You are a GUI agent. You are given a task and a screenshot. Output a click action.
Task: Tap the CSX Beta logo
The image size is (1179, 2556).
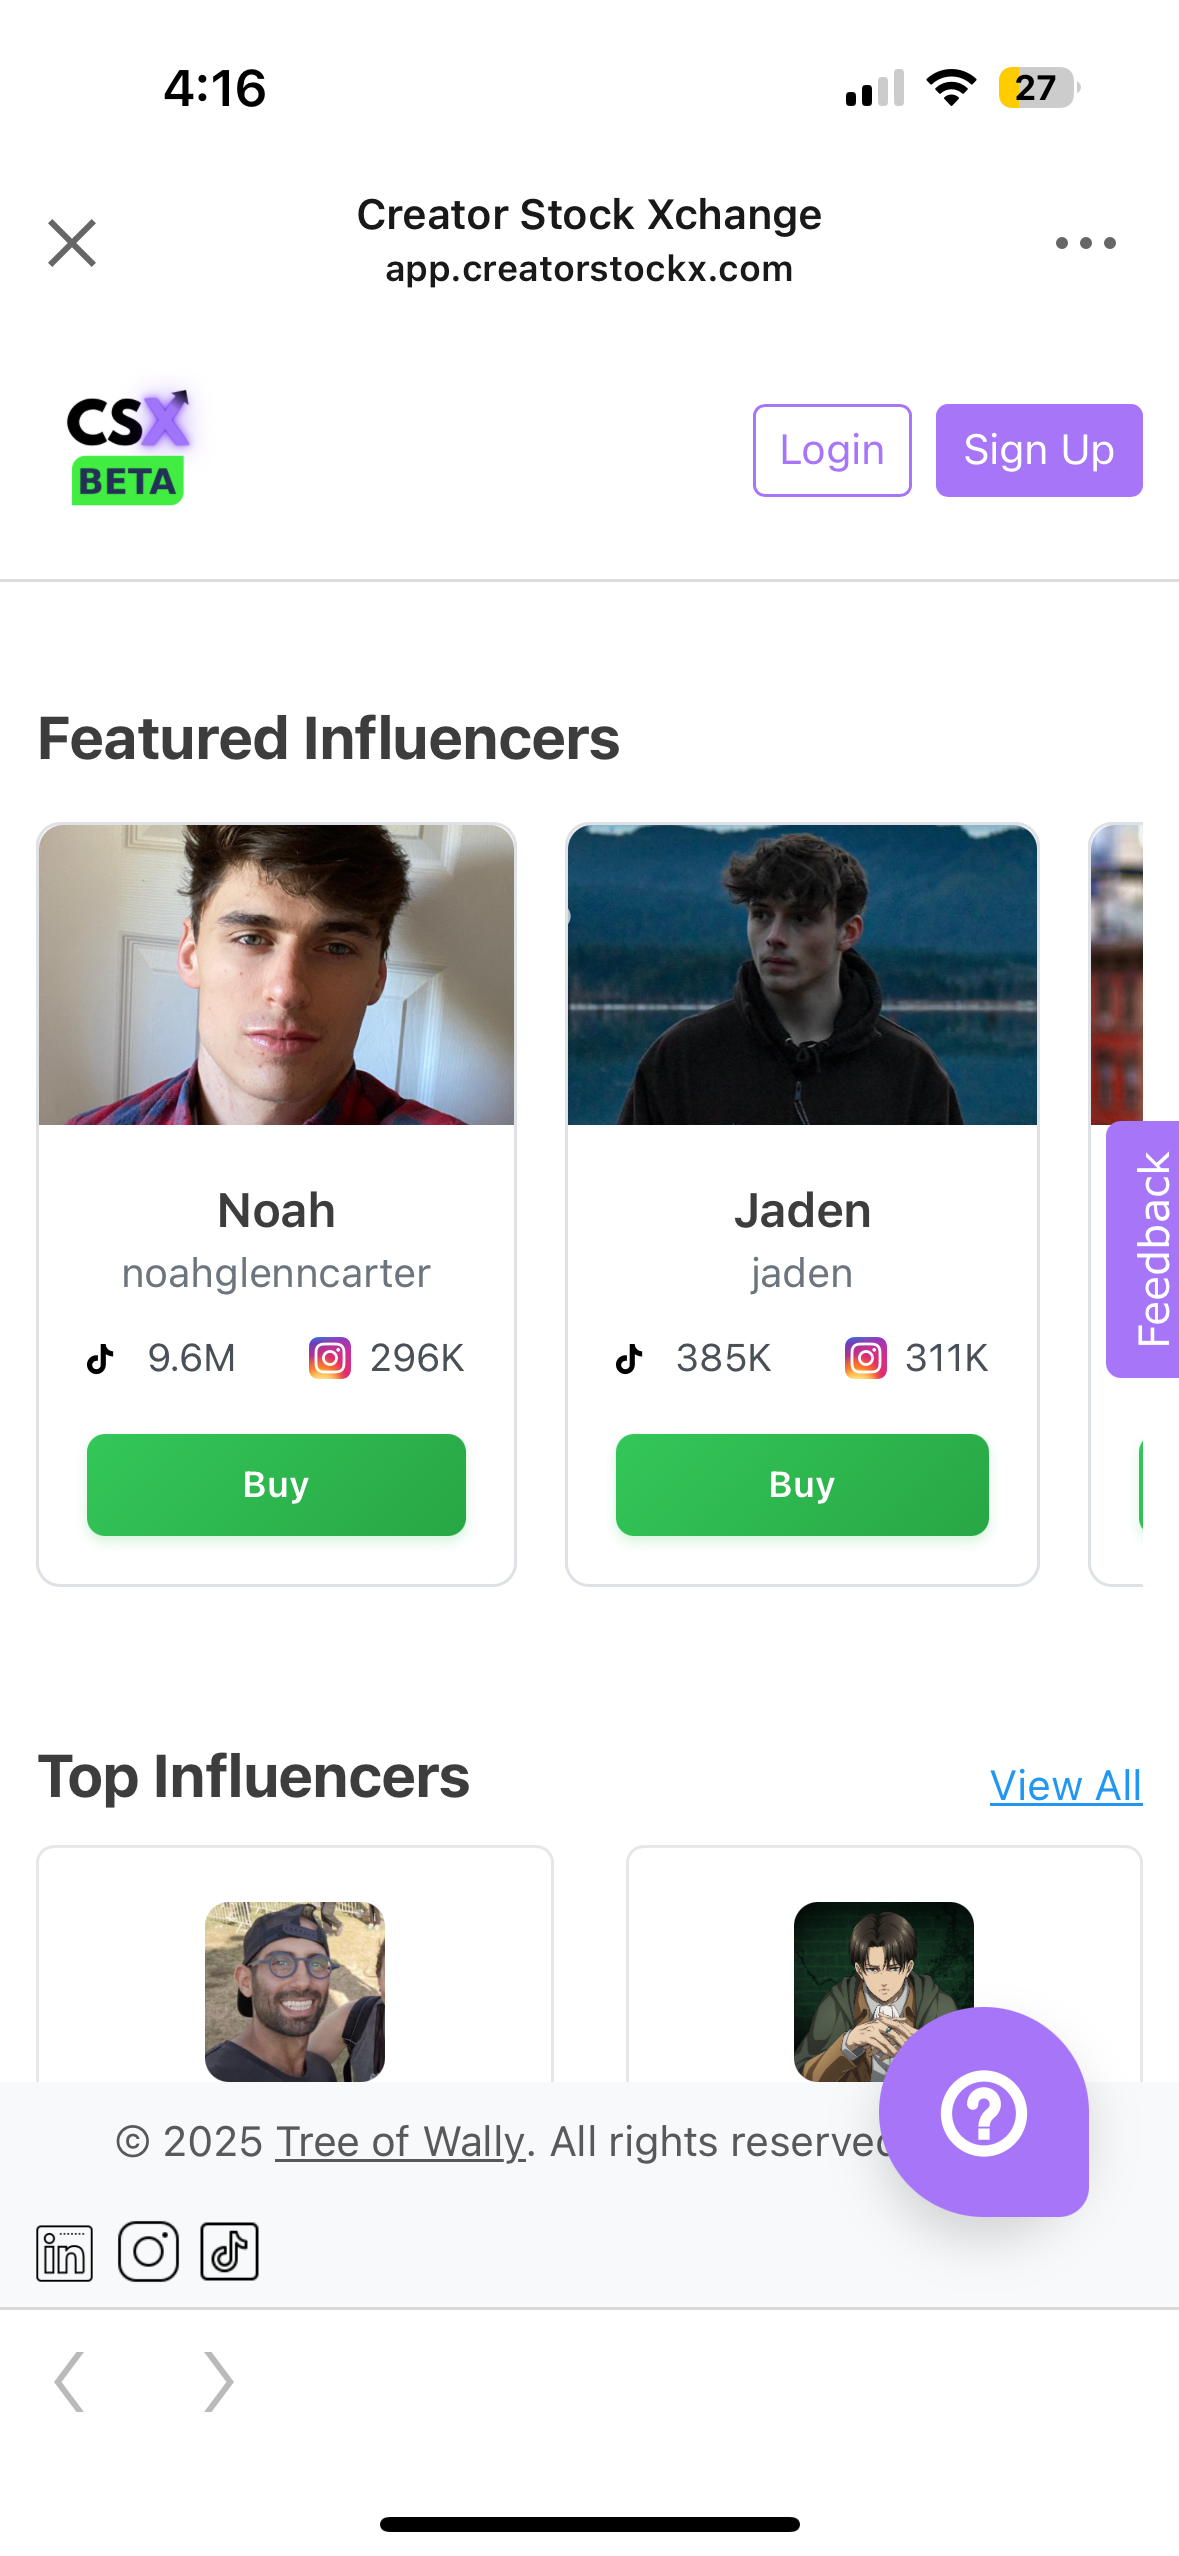[x=127, y=448]
